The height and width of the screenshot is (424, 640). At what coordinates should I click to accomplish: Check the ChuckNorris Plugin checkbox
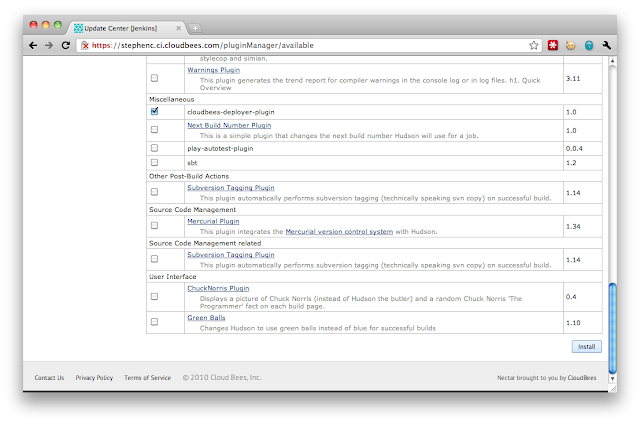154,297
